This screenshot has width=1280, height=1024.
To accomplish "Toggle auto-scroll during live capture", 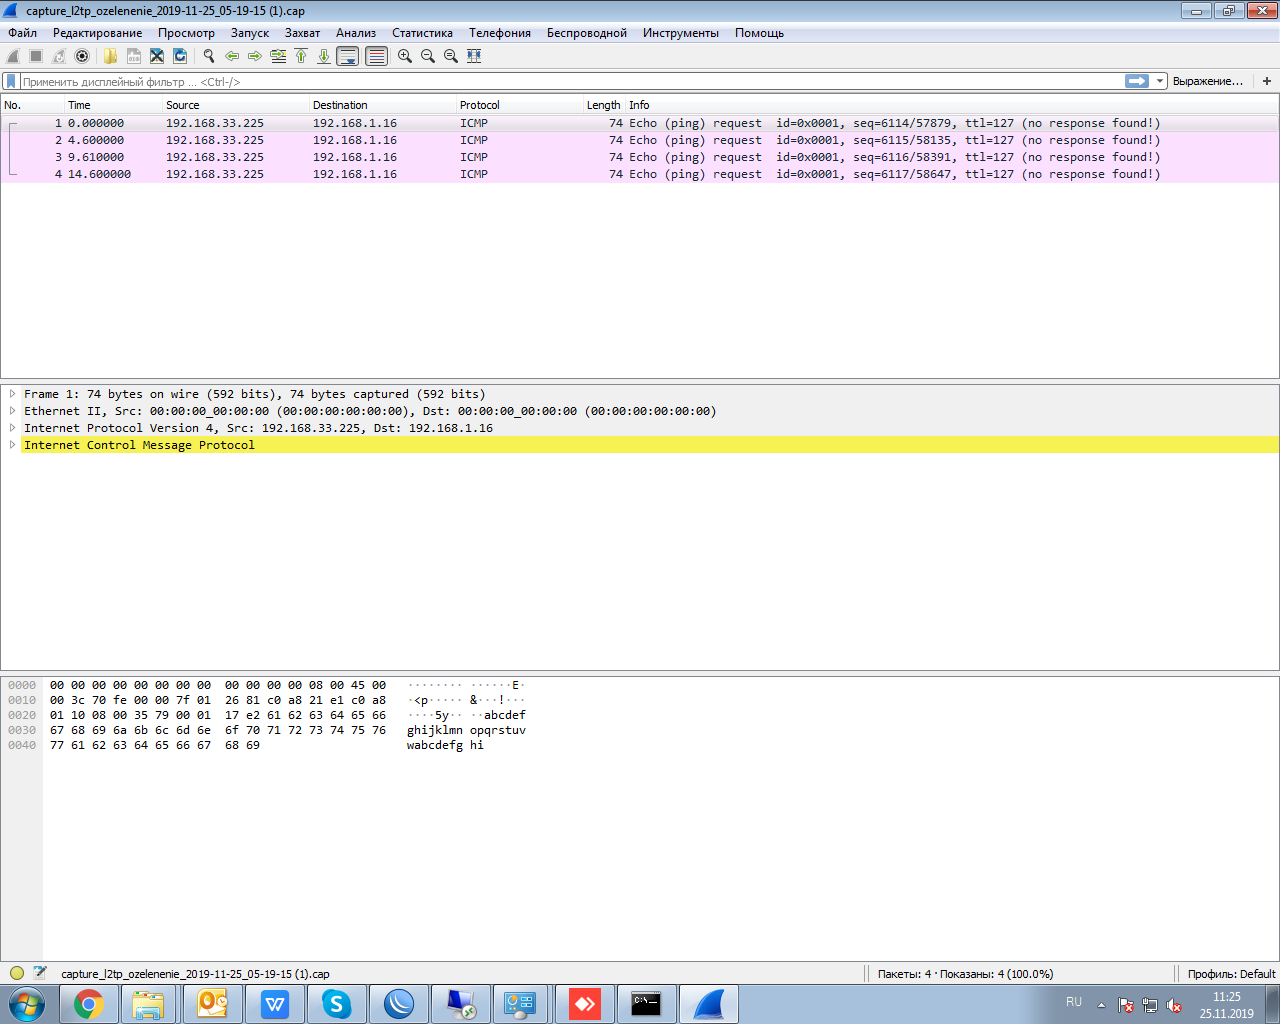I will (x=348, y=56).
